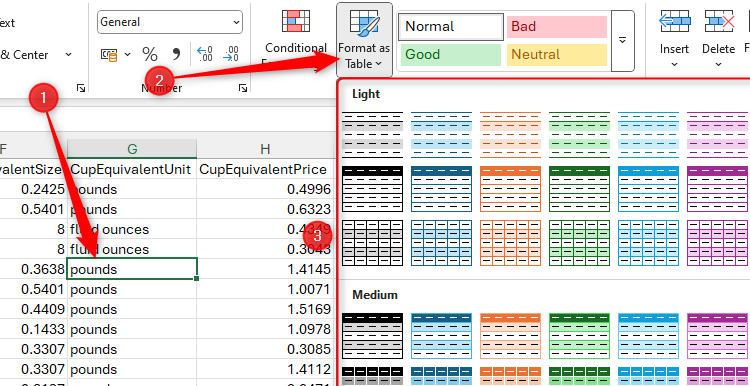This screenshot has width=750, height=386.
Task: Choose light blue Medium style, first row
Action: point(649,336)
